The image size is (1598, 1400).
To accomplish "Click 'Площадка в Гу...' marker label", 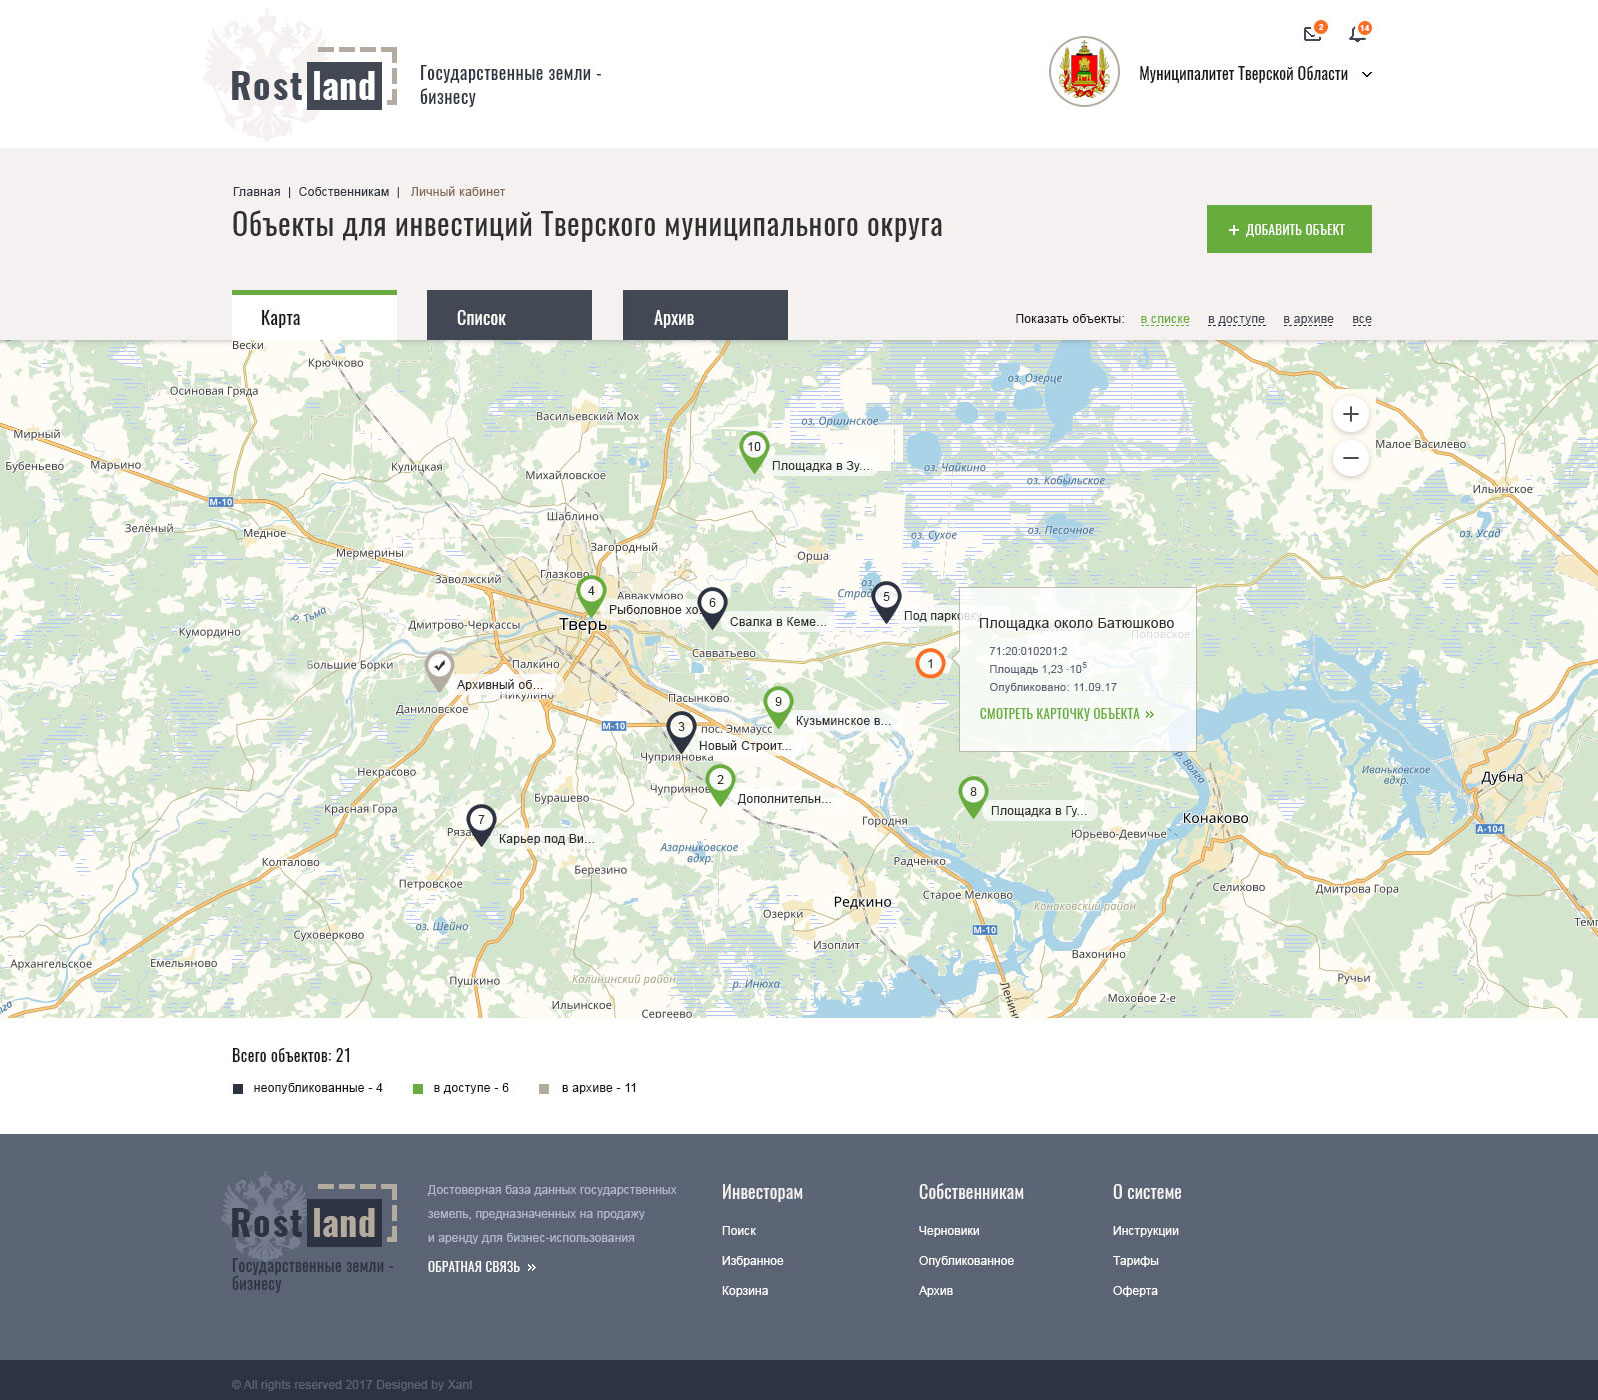I will [1038, 811].
